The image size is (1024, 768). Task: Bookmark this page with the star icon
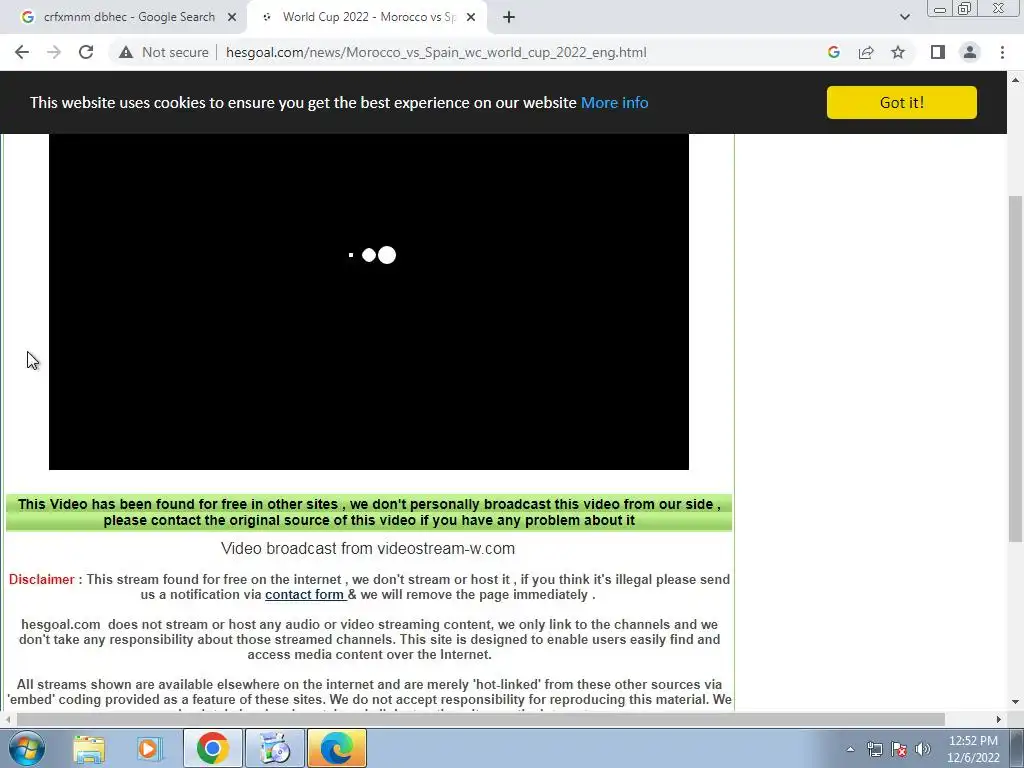(898, 52)
